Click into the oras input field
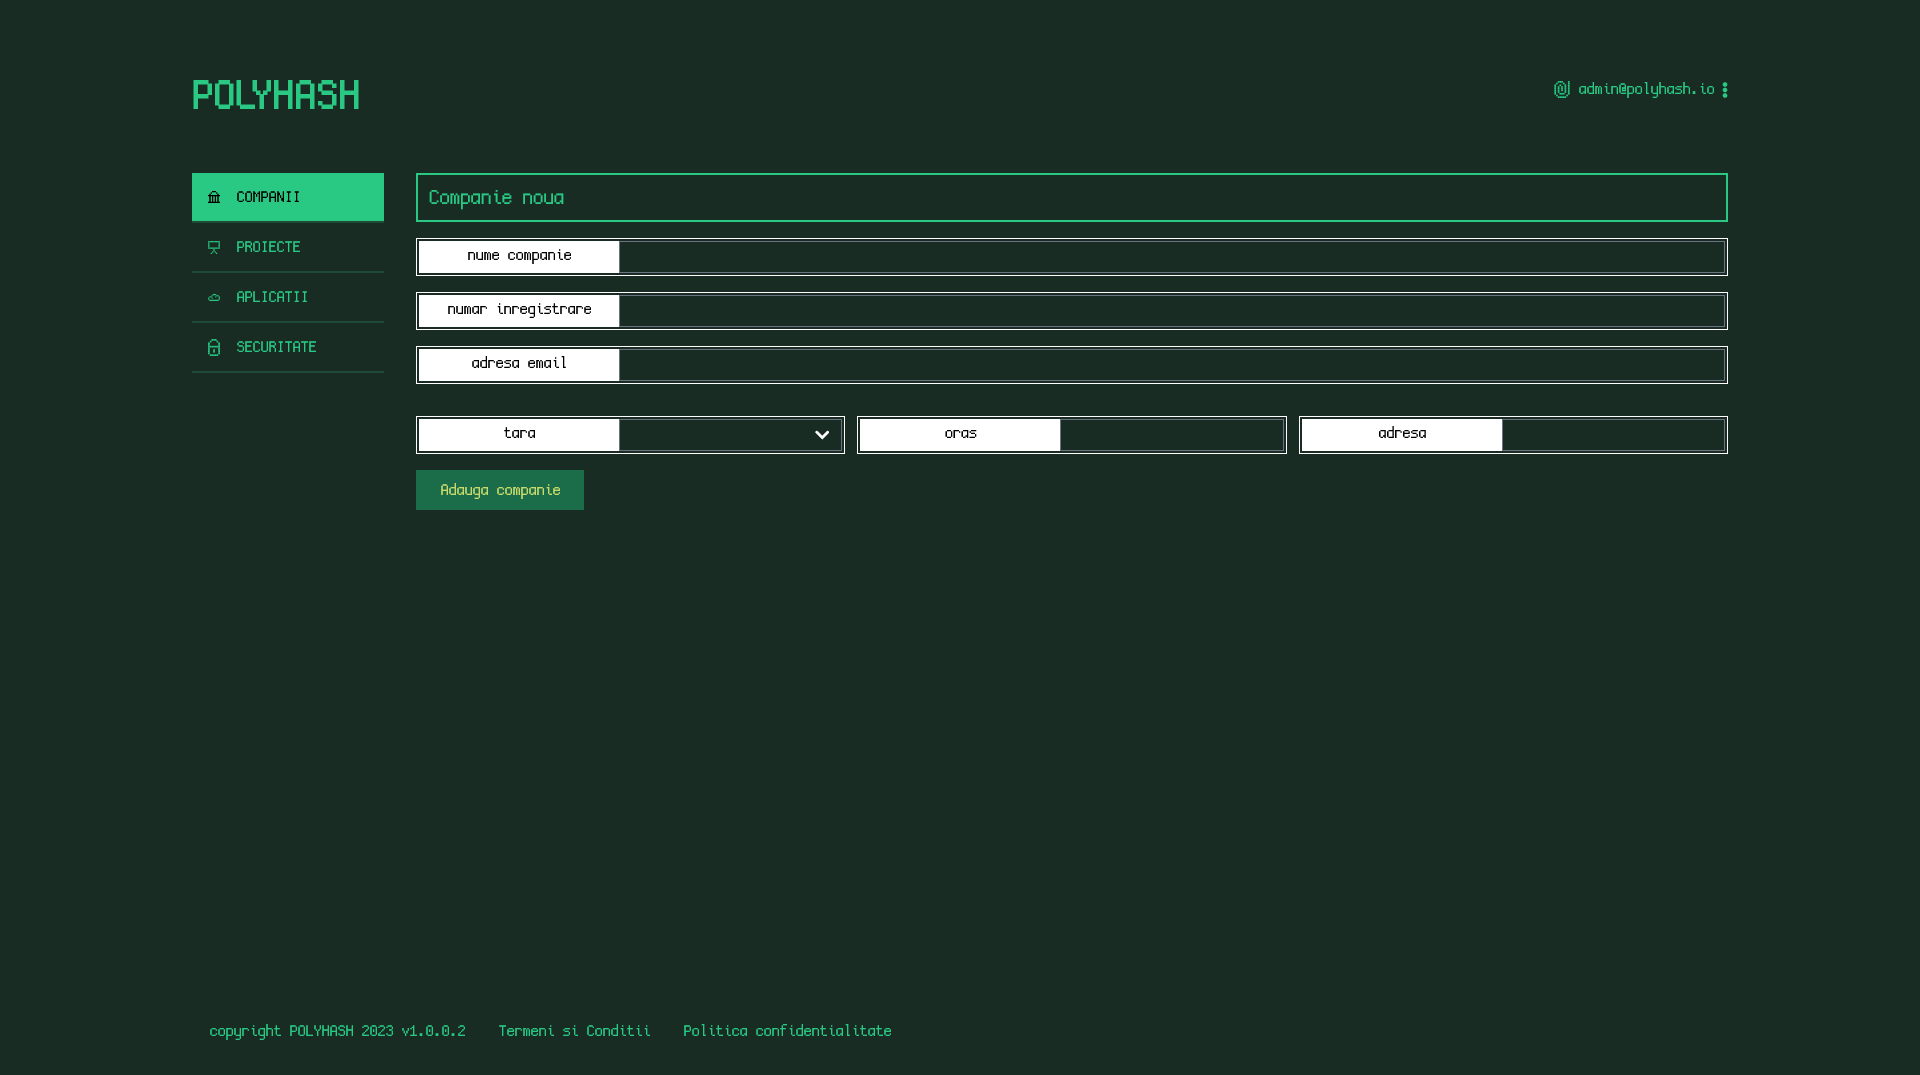The height and width of the screenshot is (1075, 1920). point(1171,435)
